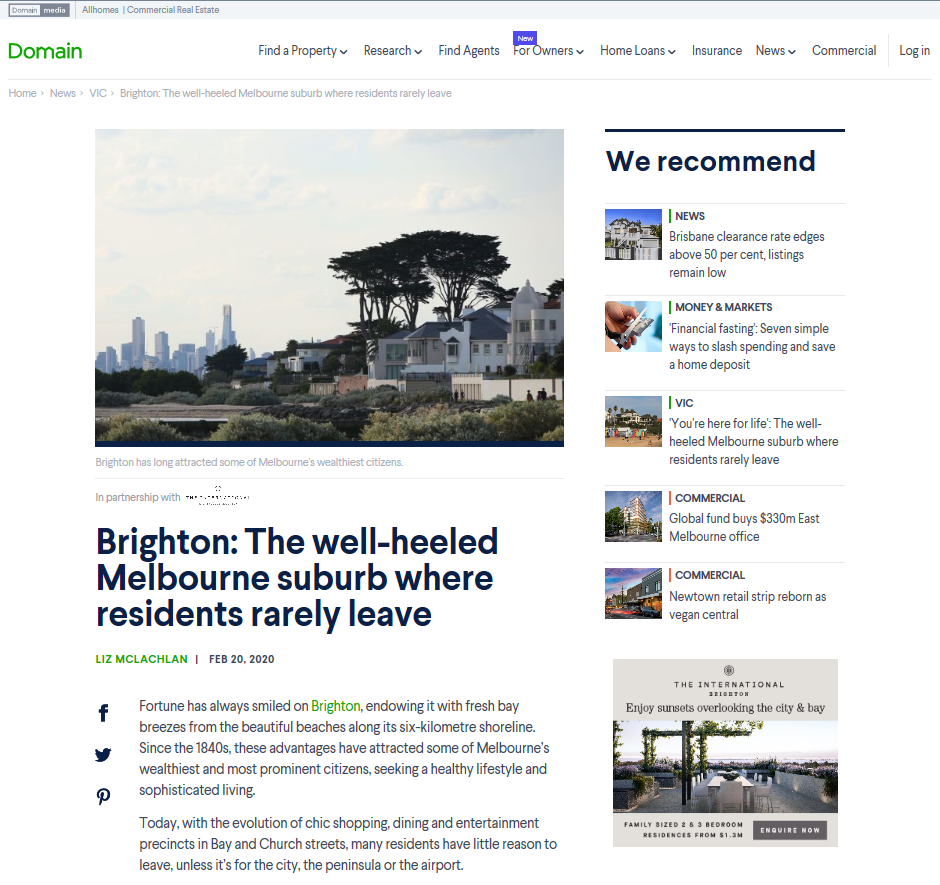This screenshot has height=885, width=940.
Task: Open the Research dropdown
Action: click(393, 51)
